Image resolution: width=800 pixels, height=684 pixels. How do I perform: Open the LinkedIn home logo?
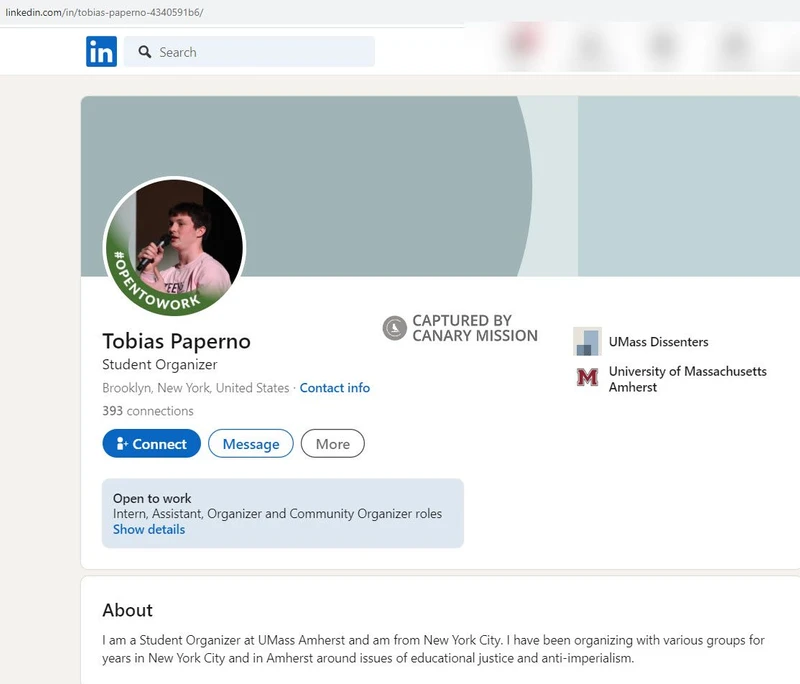pos(101,52)
